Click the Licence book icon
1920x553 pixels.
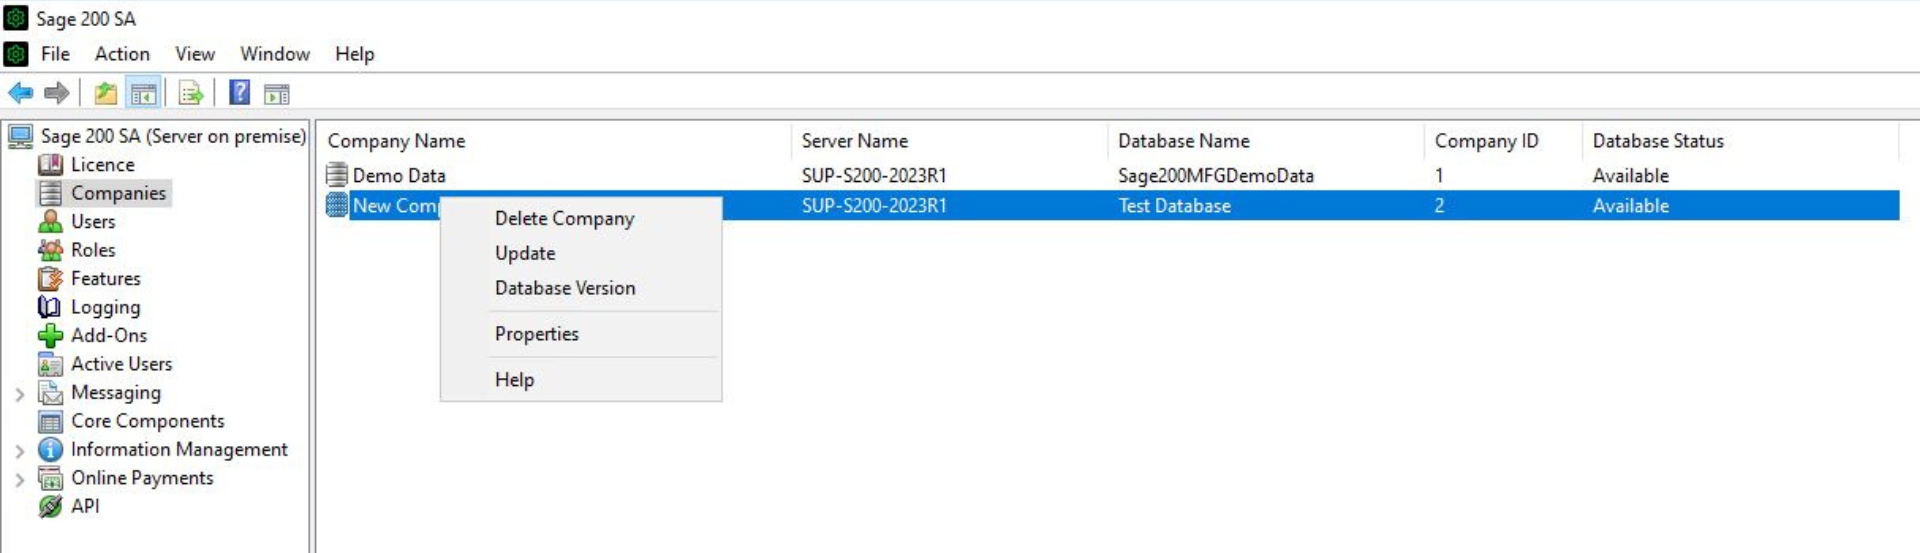(50, 164)
